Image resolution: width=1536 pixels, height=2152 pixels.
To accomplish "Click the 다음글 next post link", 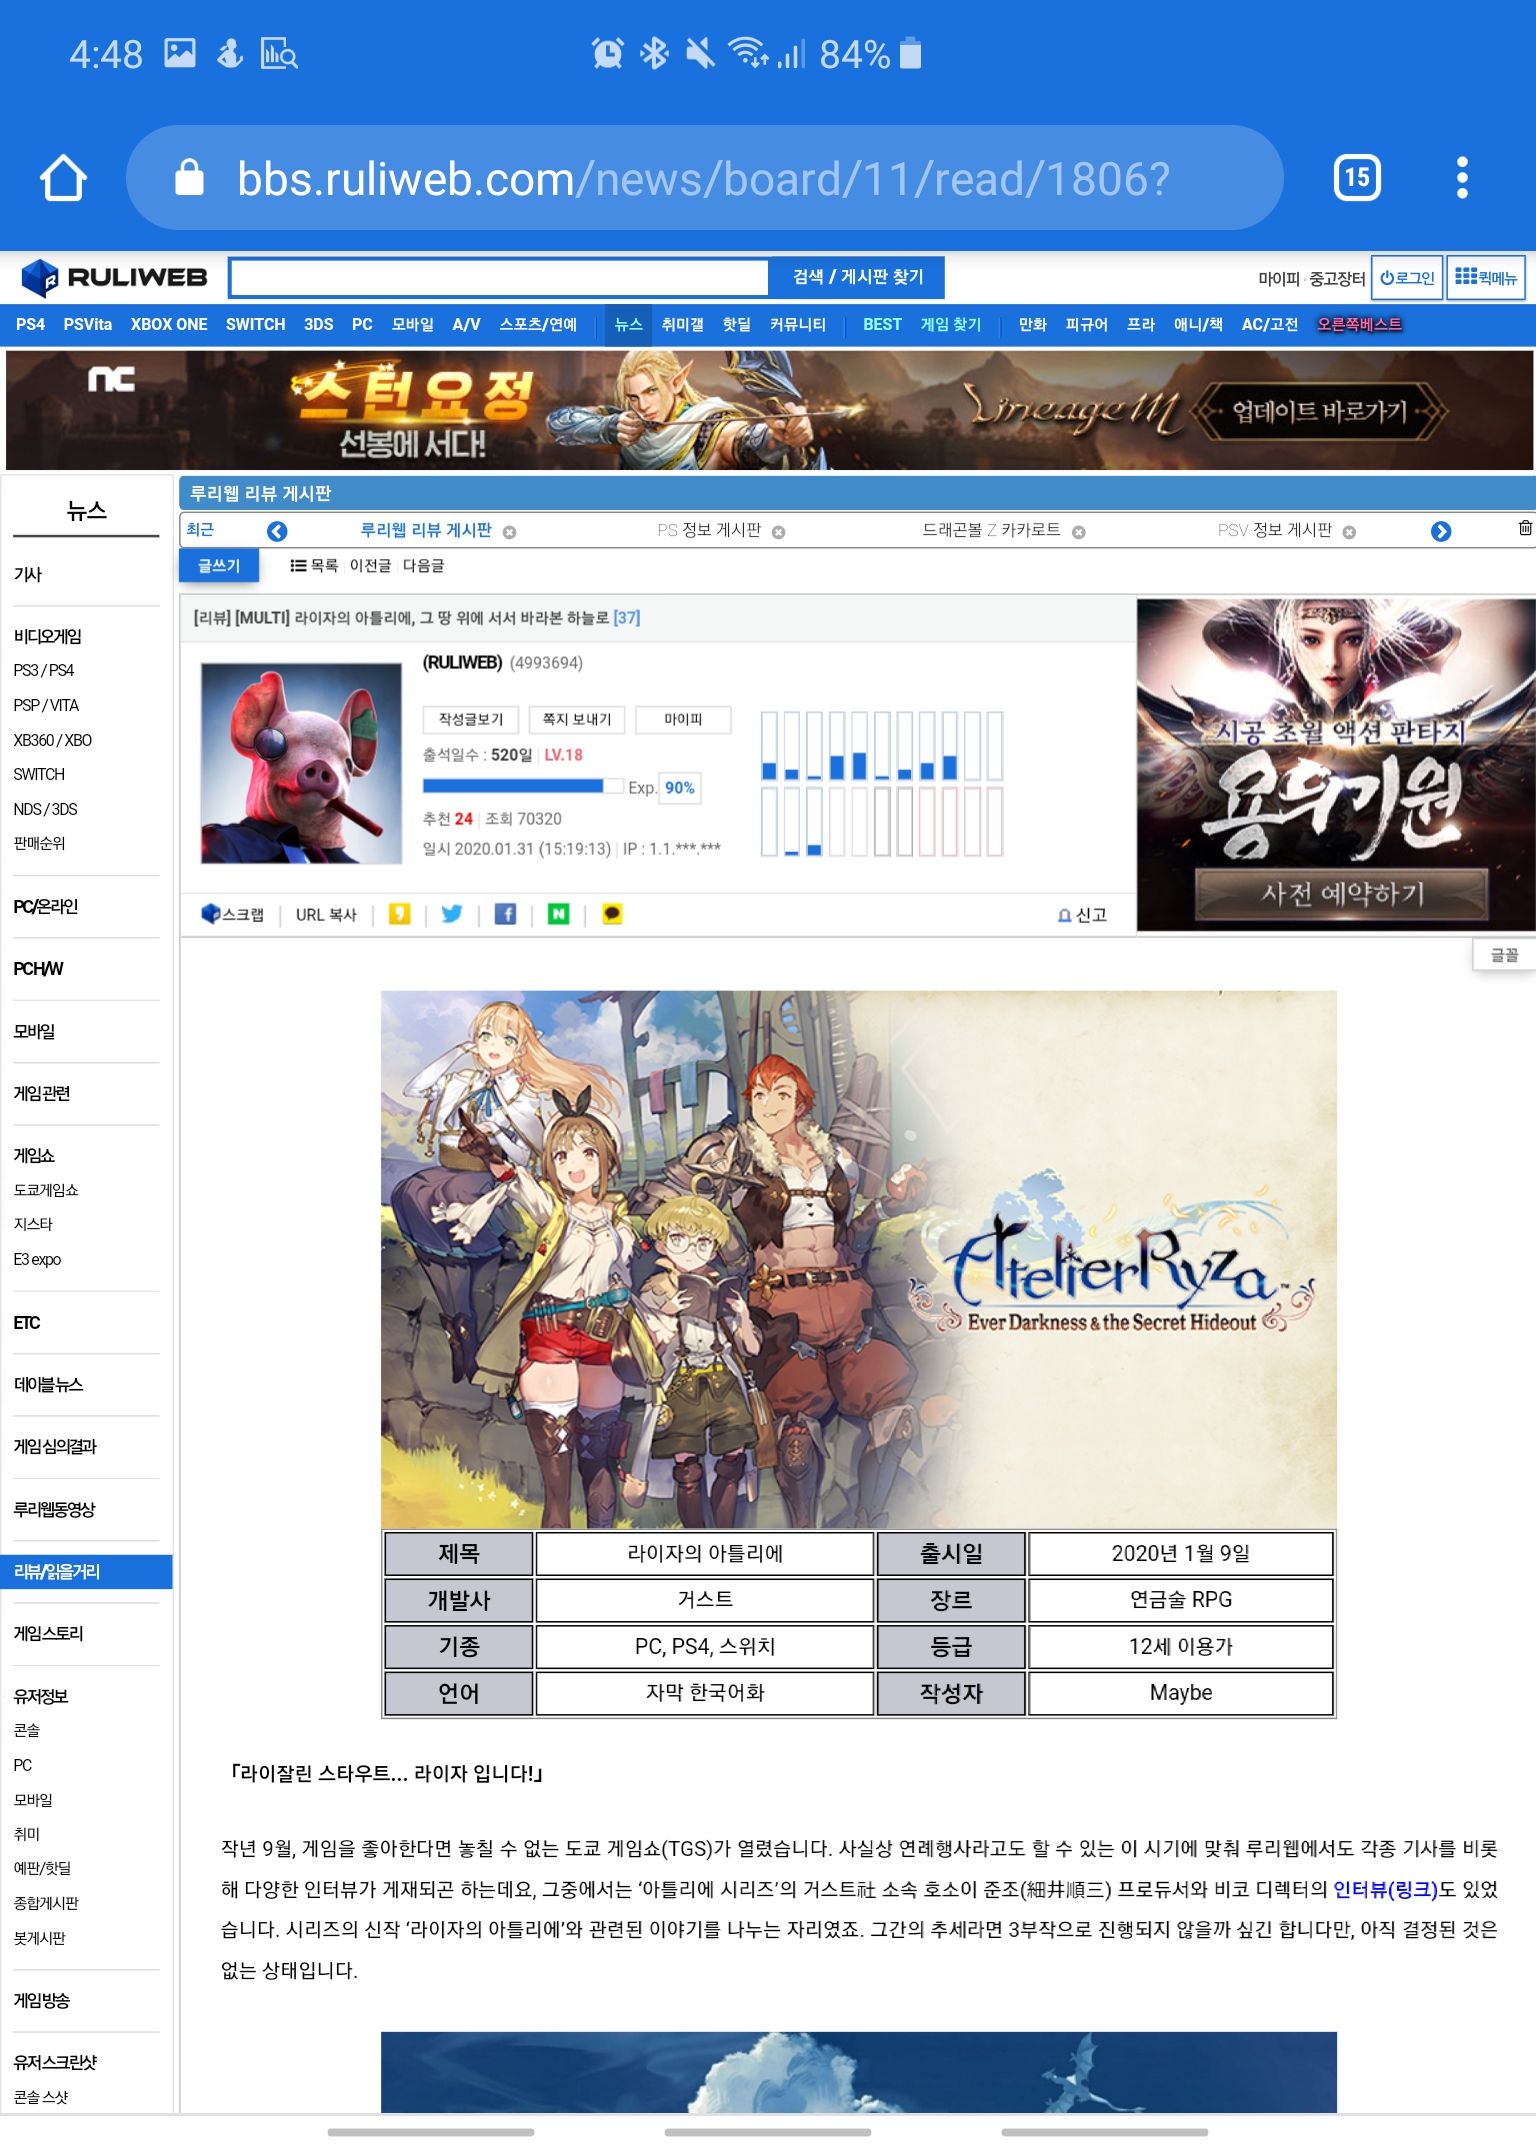I will tap(423, 566).
